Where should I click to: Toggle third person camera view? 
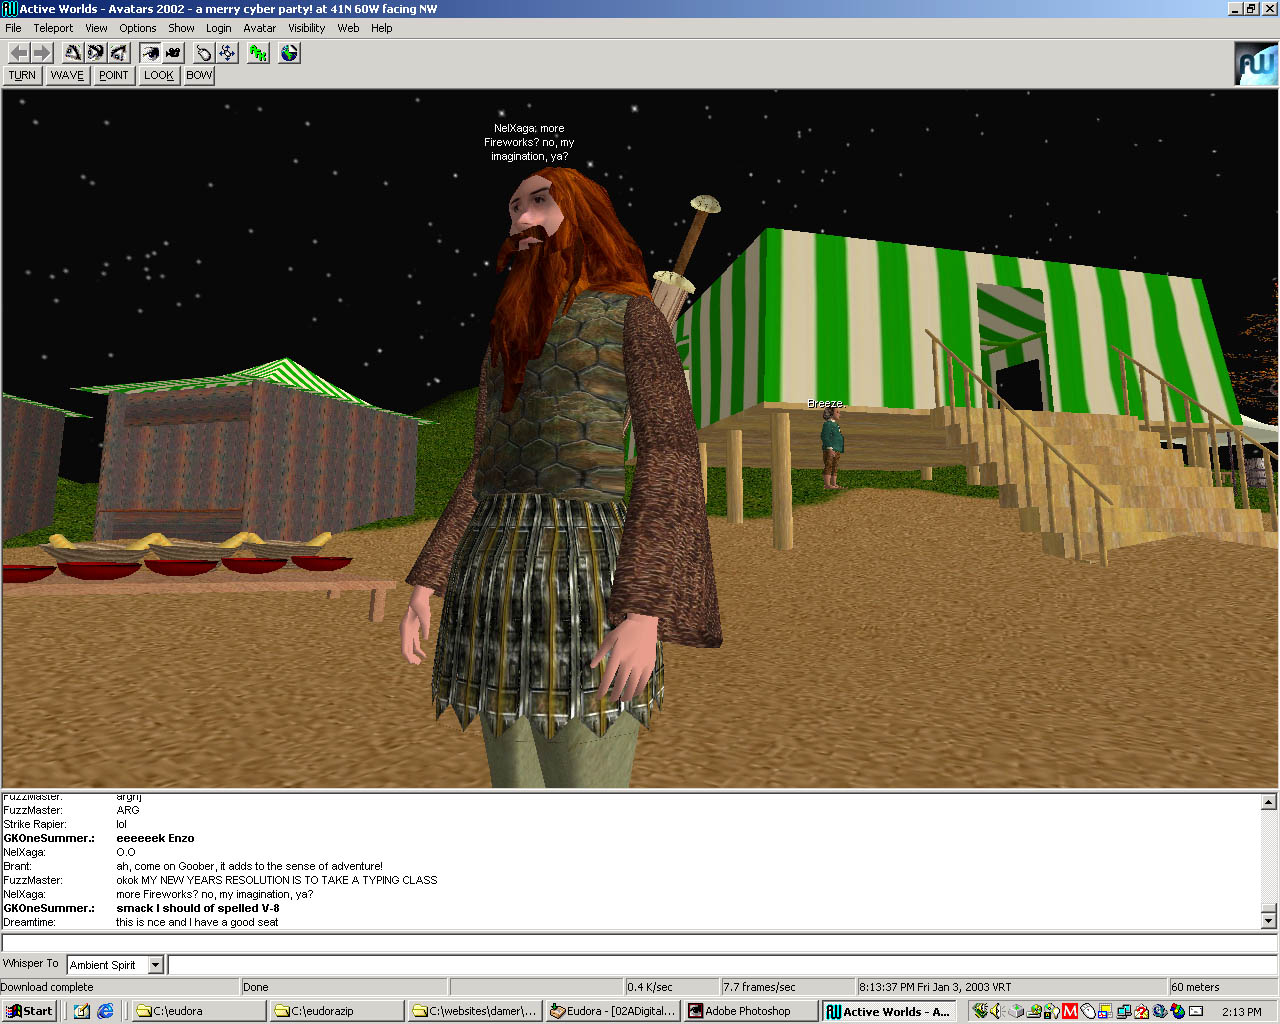[174, 53]
